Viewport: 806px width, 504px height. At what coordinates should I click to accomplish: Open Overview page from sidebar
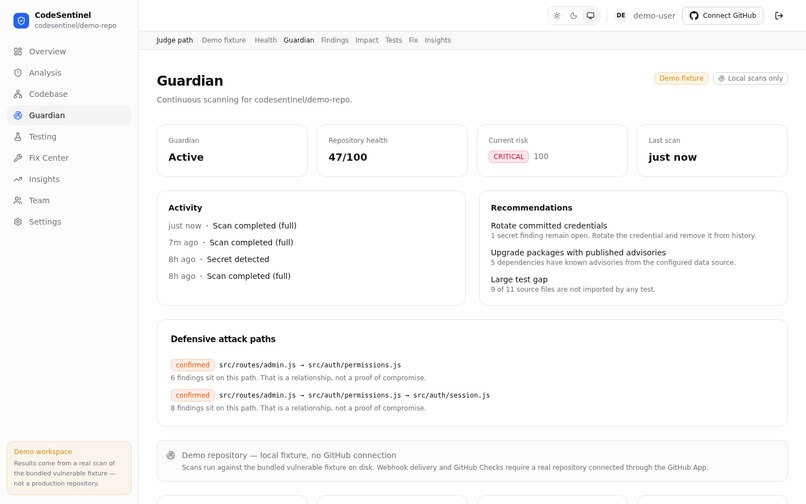[69, 51]
